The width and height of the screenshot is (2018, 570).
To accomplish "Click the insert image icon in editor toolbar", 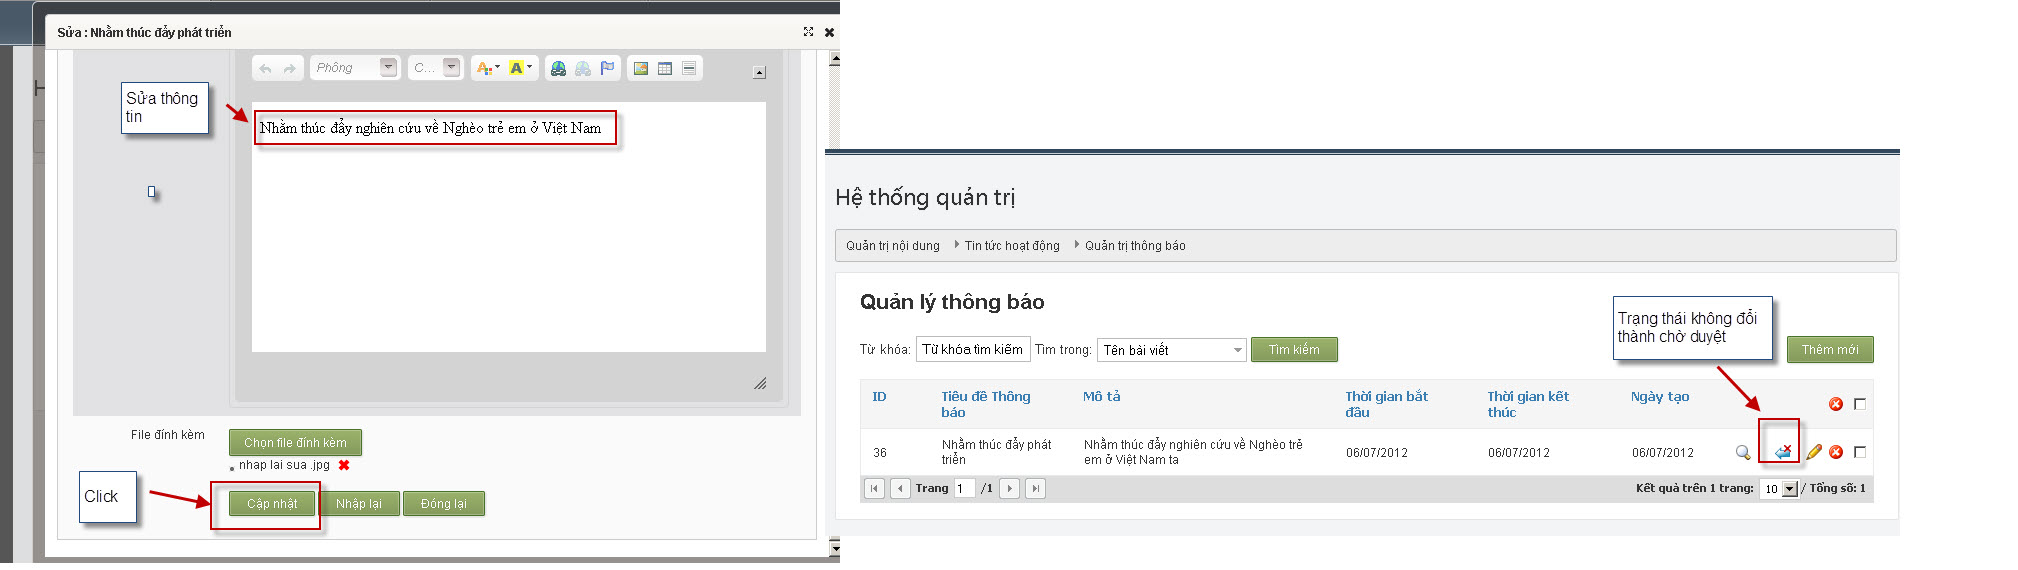I will coord(640,68).
